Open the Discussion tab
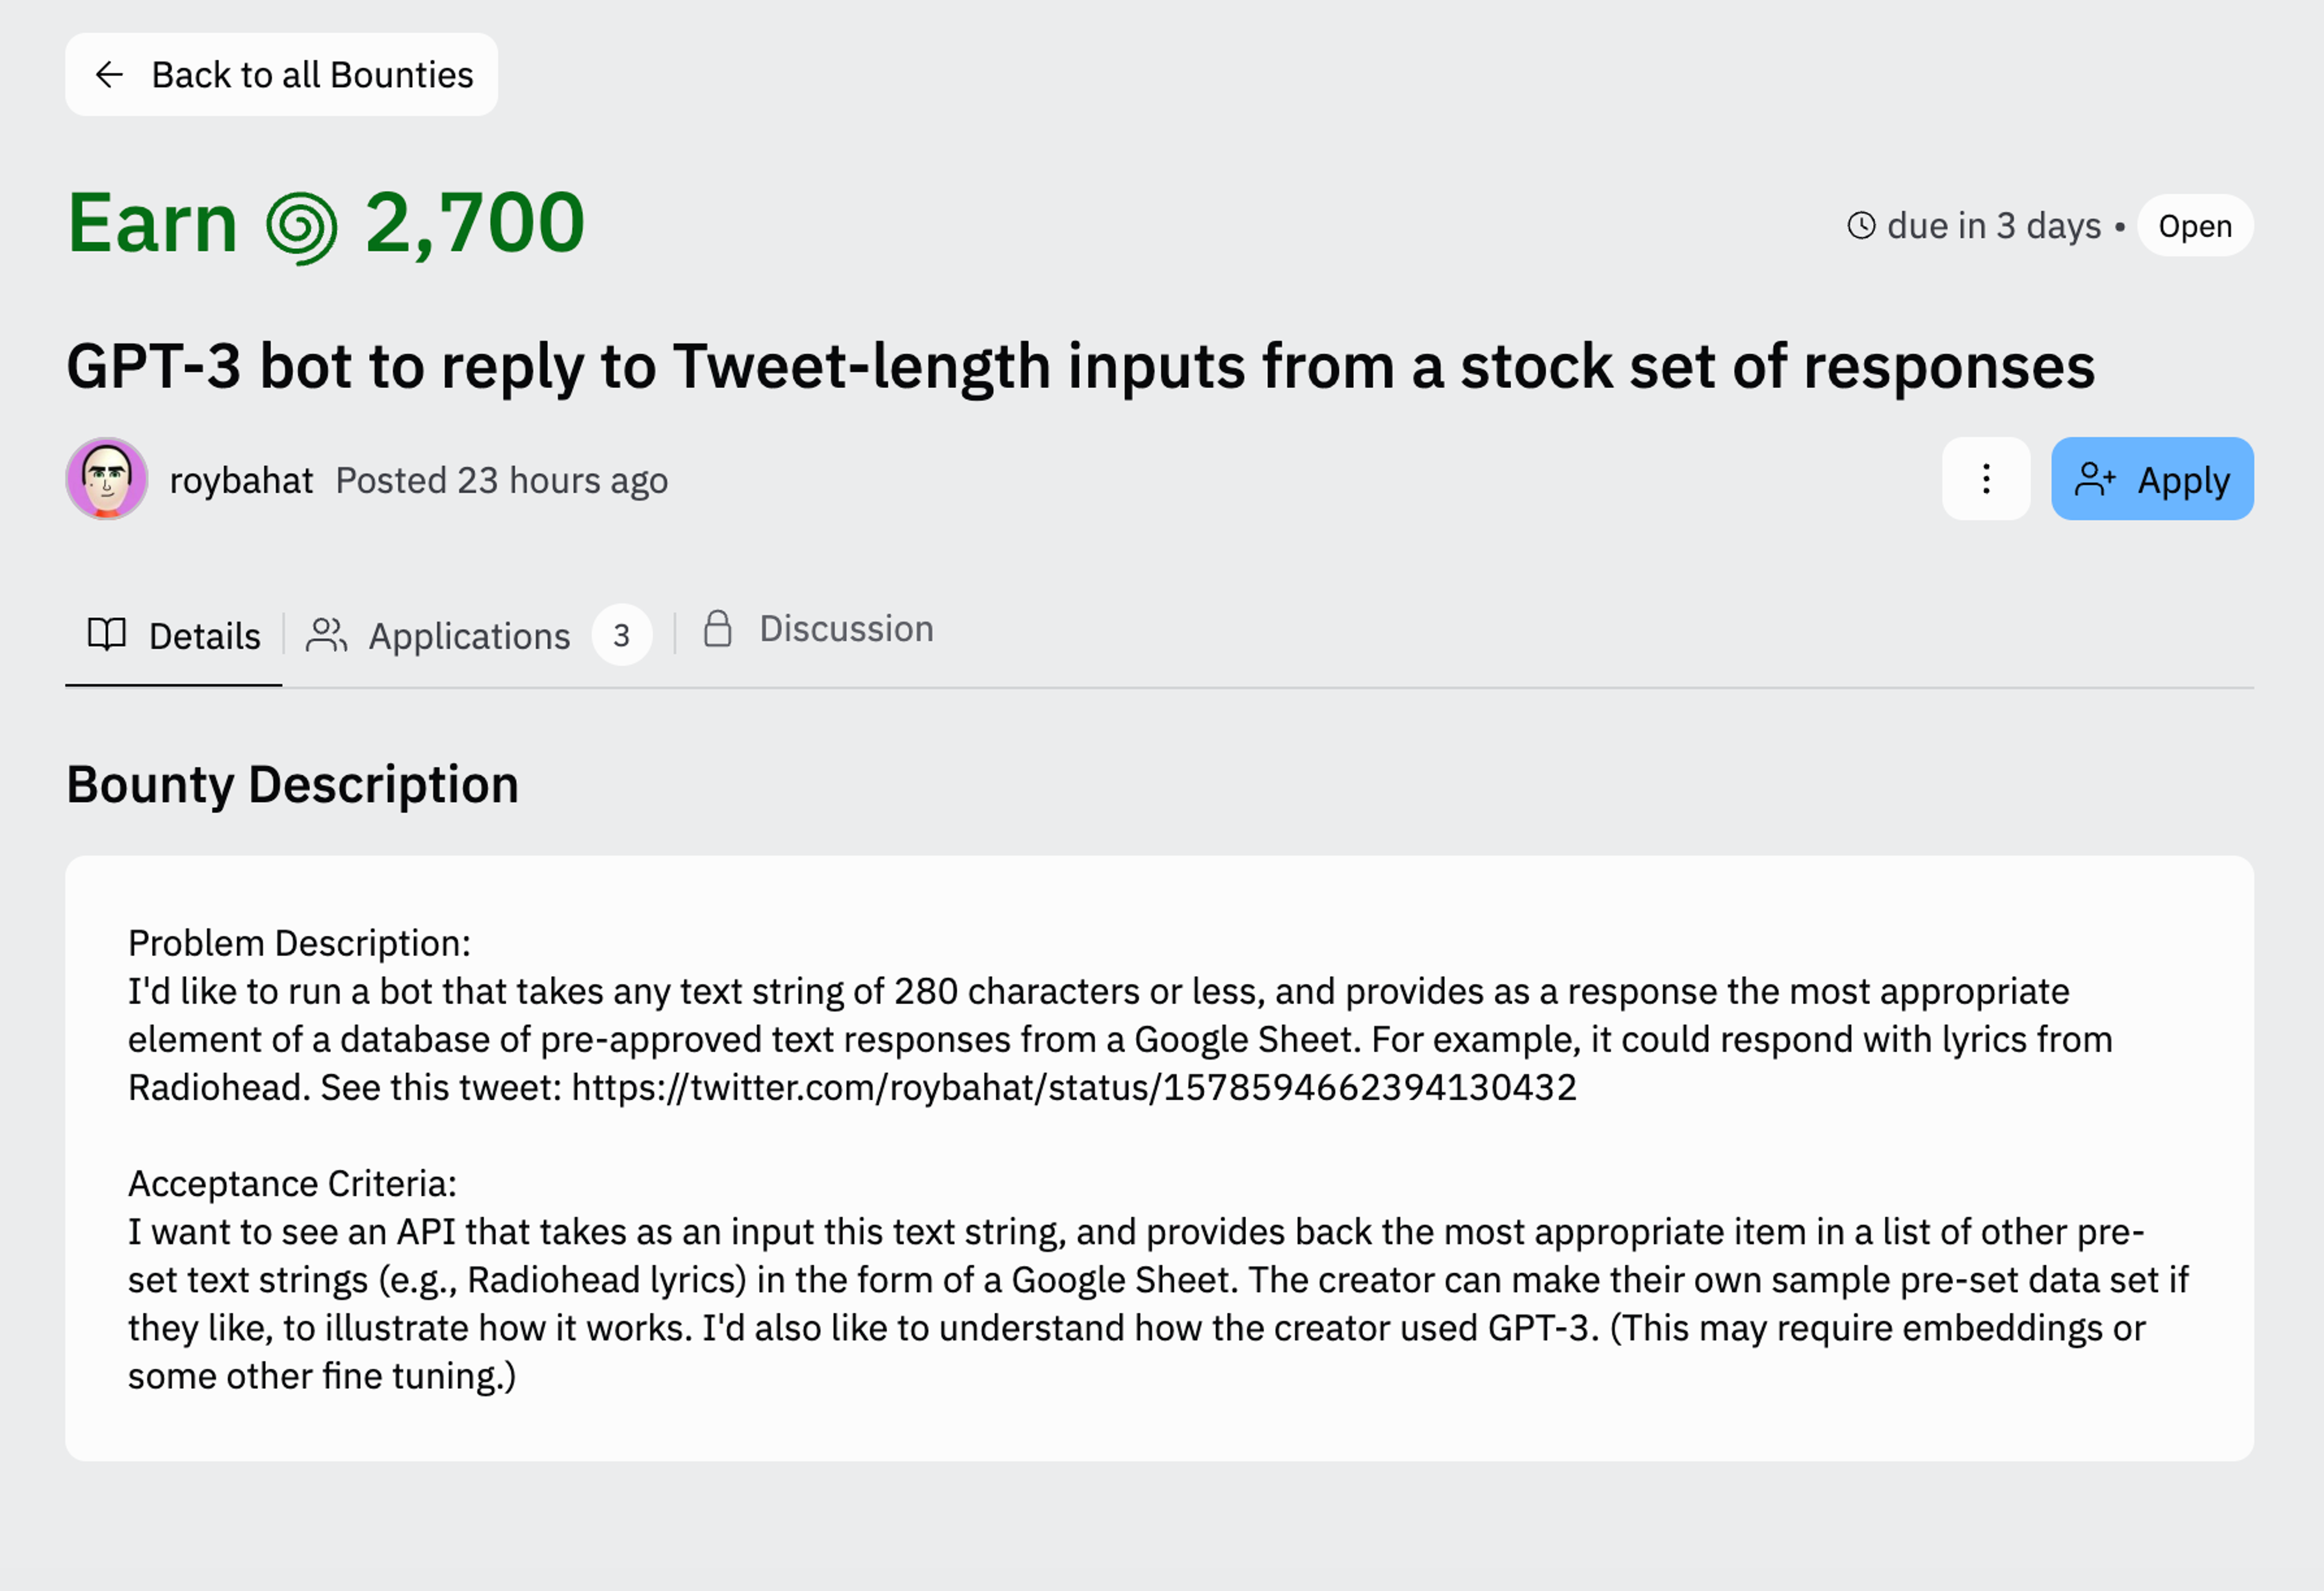 click(846, 629)
